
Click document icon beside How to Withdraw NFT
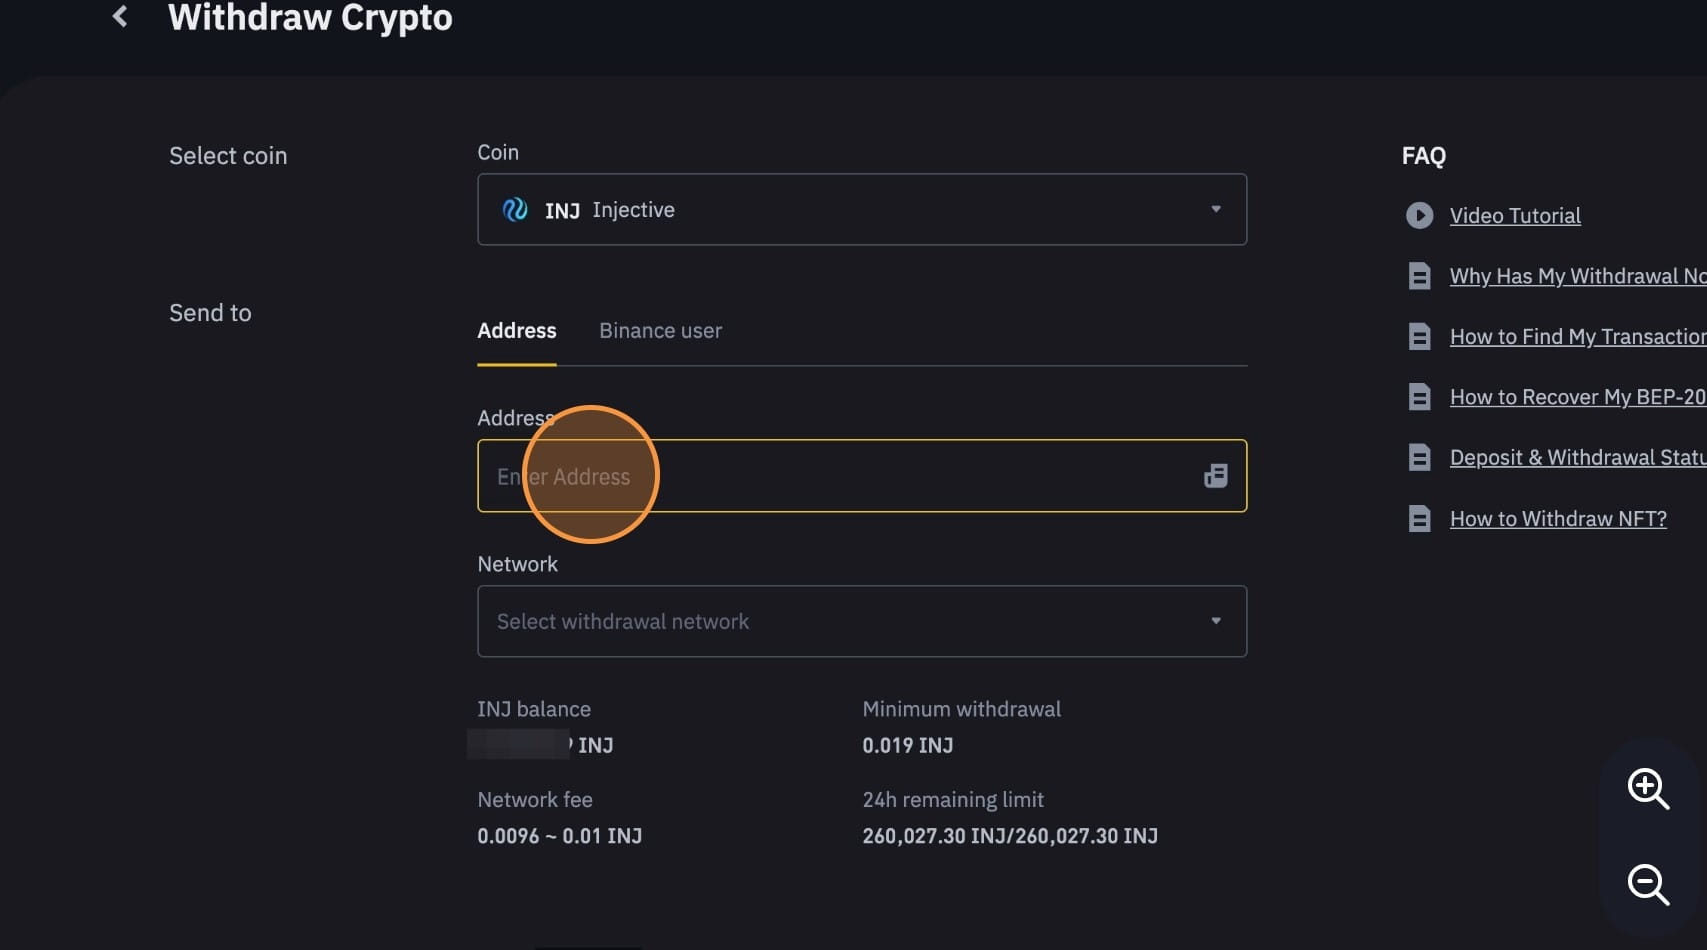point(1419,519)
